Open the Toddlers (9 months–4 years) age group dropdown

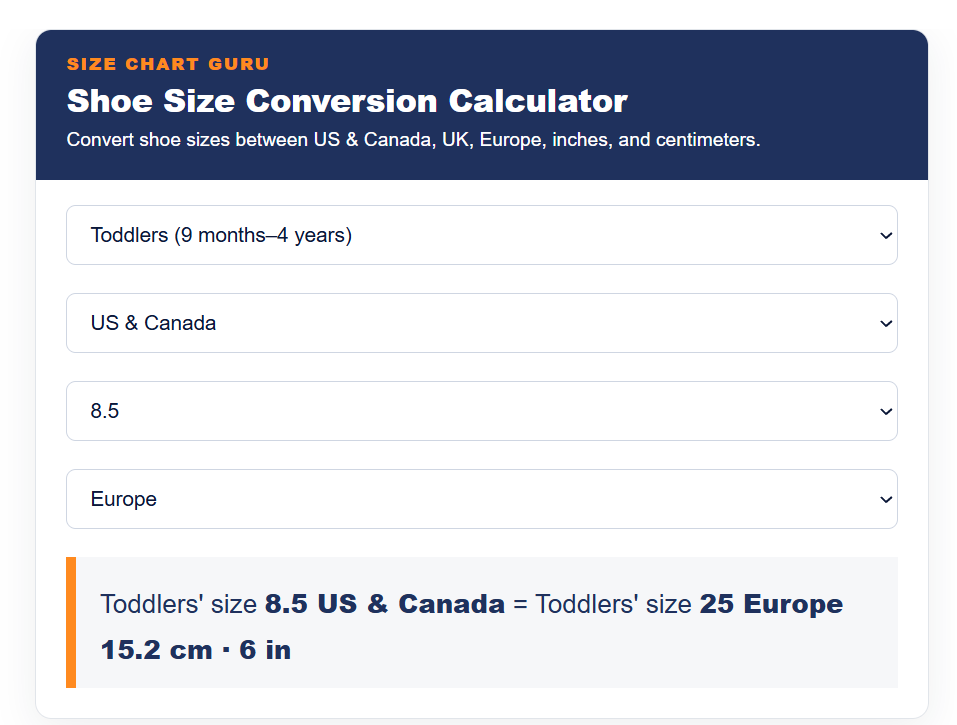(x=482, y=235)
